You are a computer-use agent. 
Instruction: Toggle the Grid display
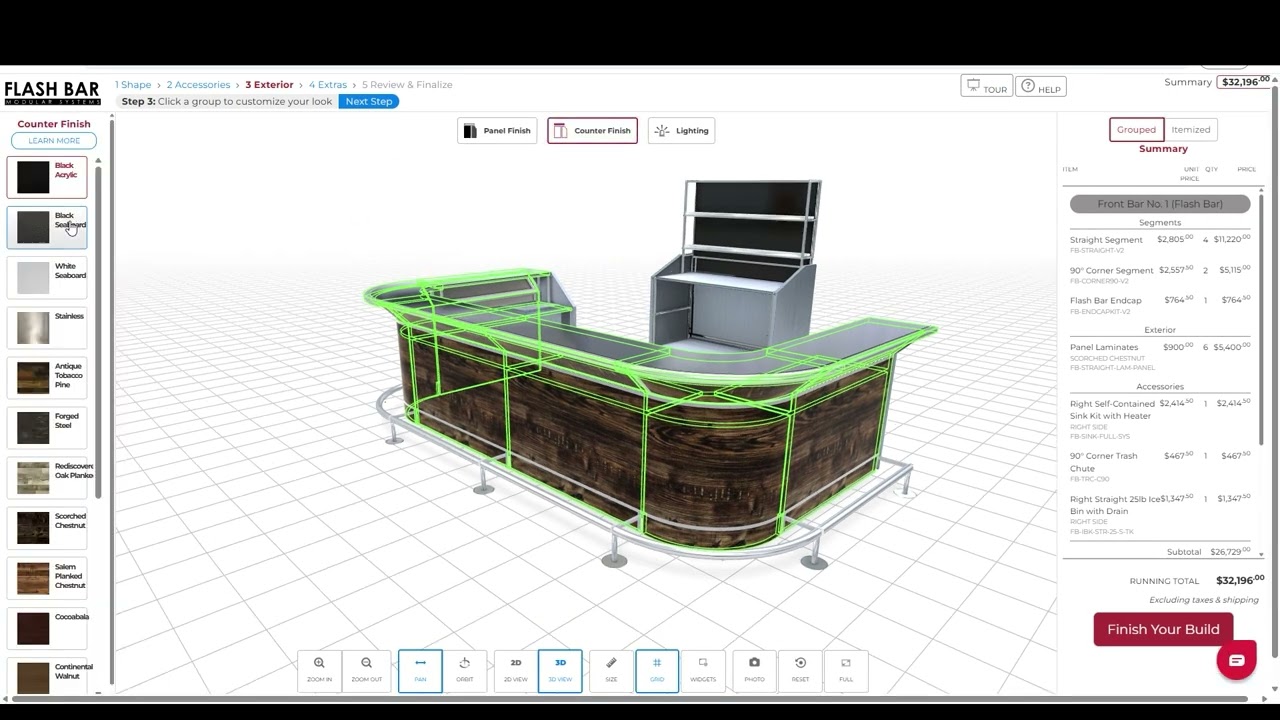[657, 670]
